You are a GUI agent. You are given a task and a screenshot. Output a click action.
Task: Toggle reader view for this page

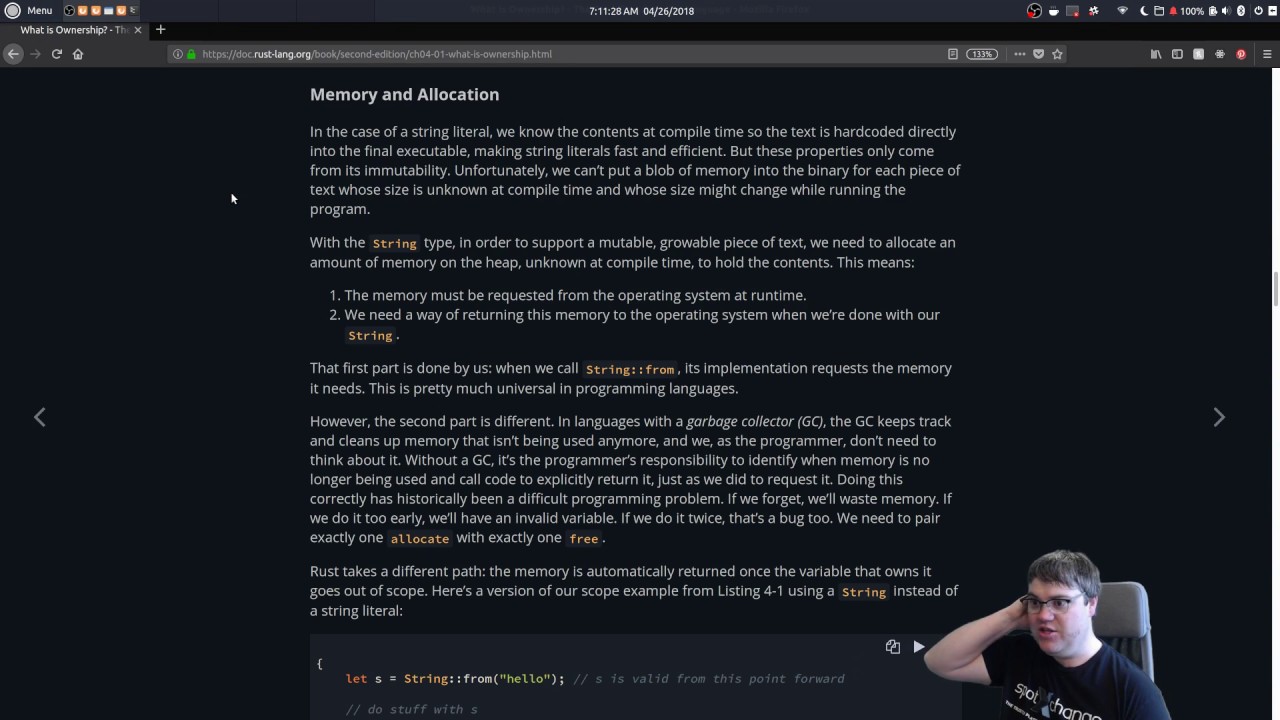tap(953, 54)
